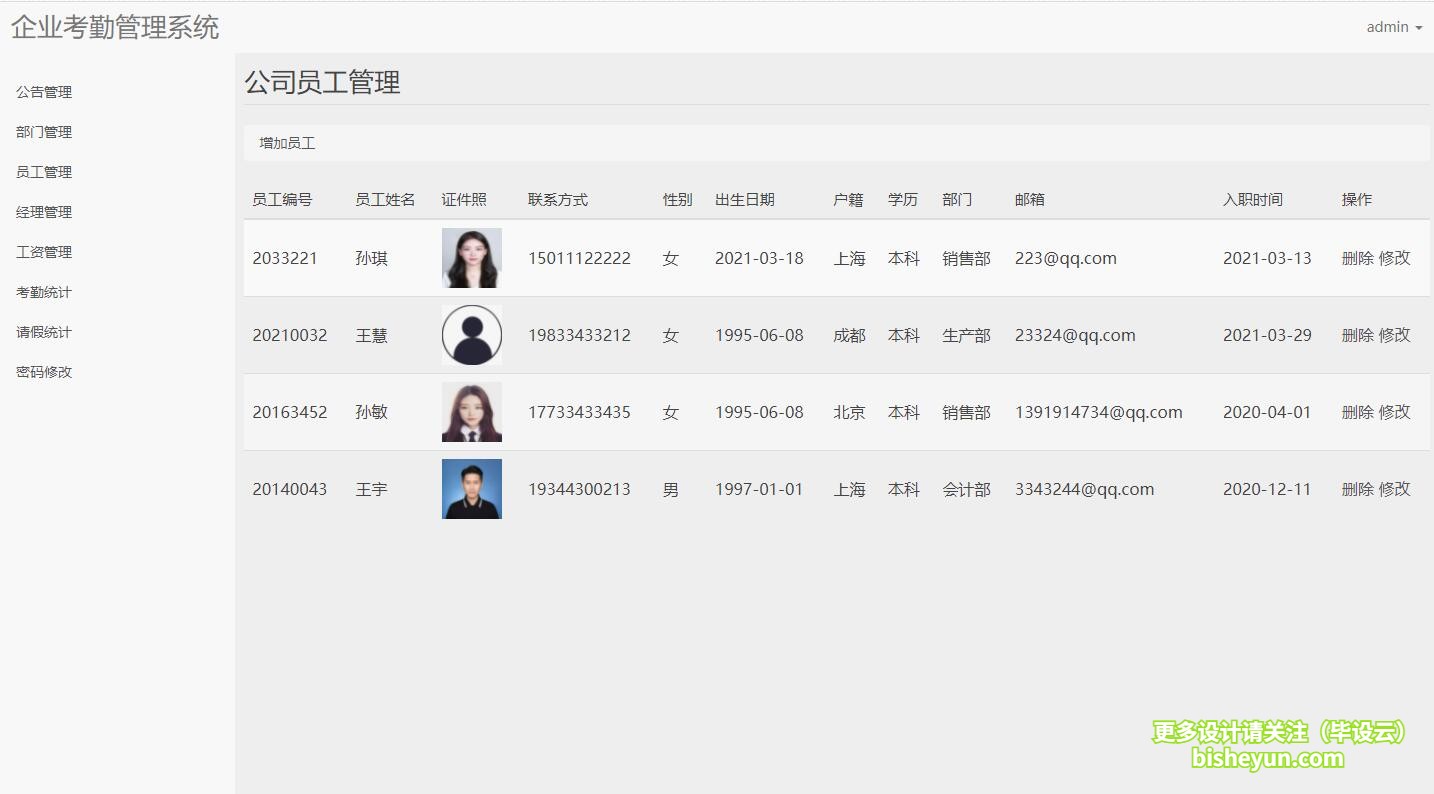Edit employee 王慧 via 修改 link
The width and height of the screenshot is (1434, 794).
tap(1394, 335)
